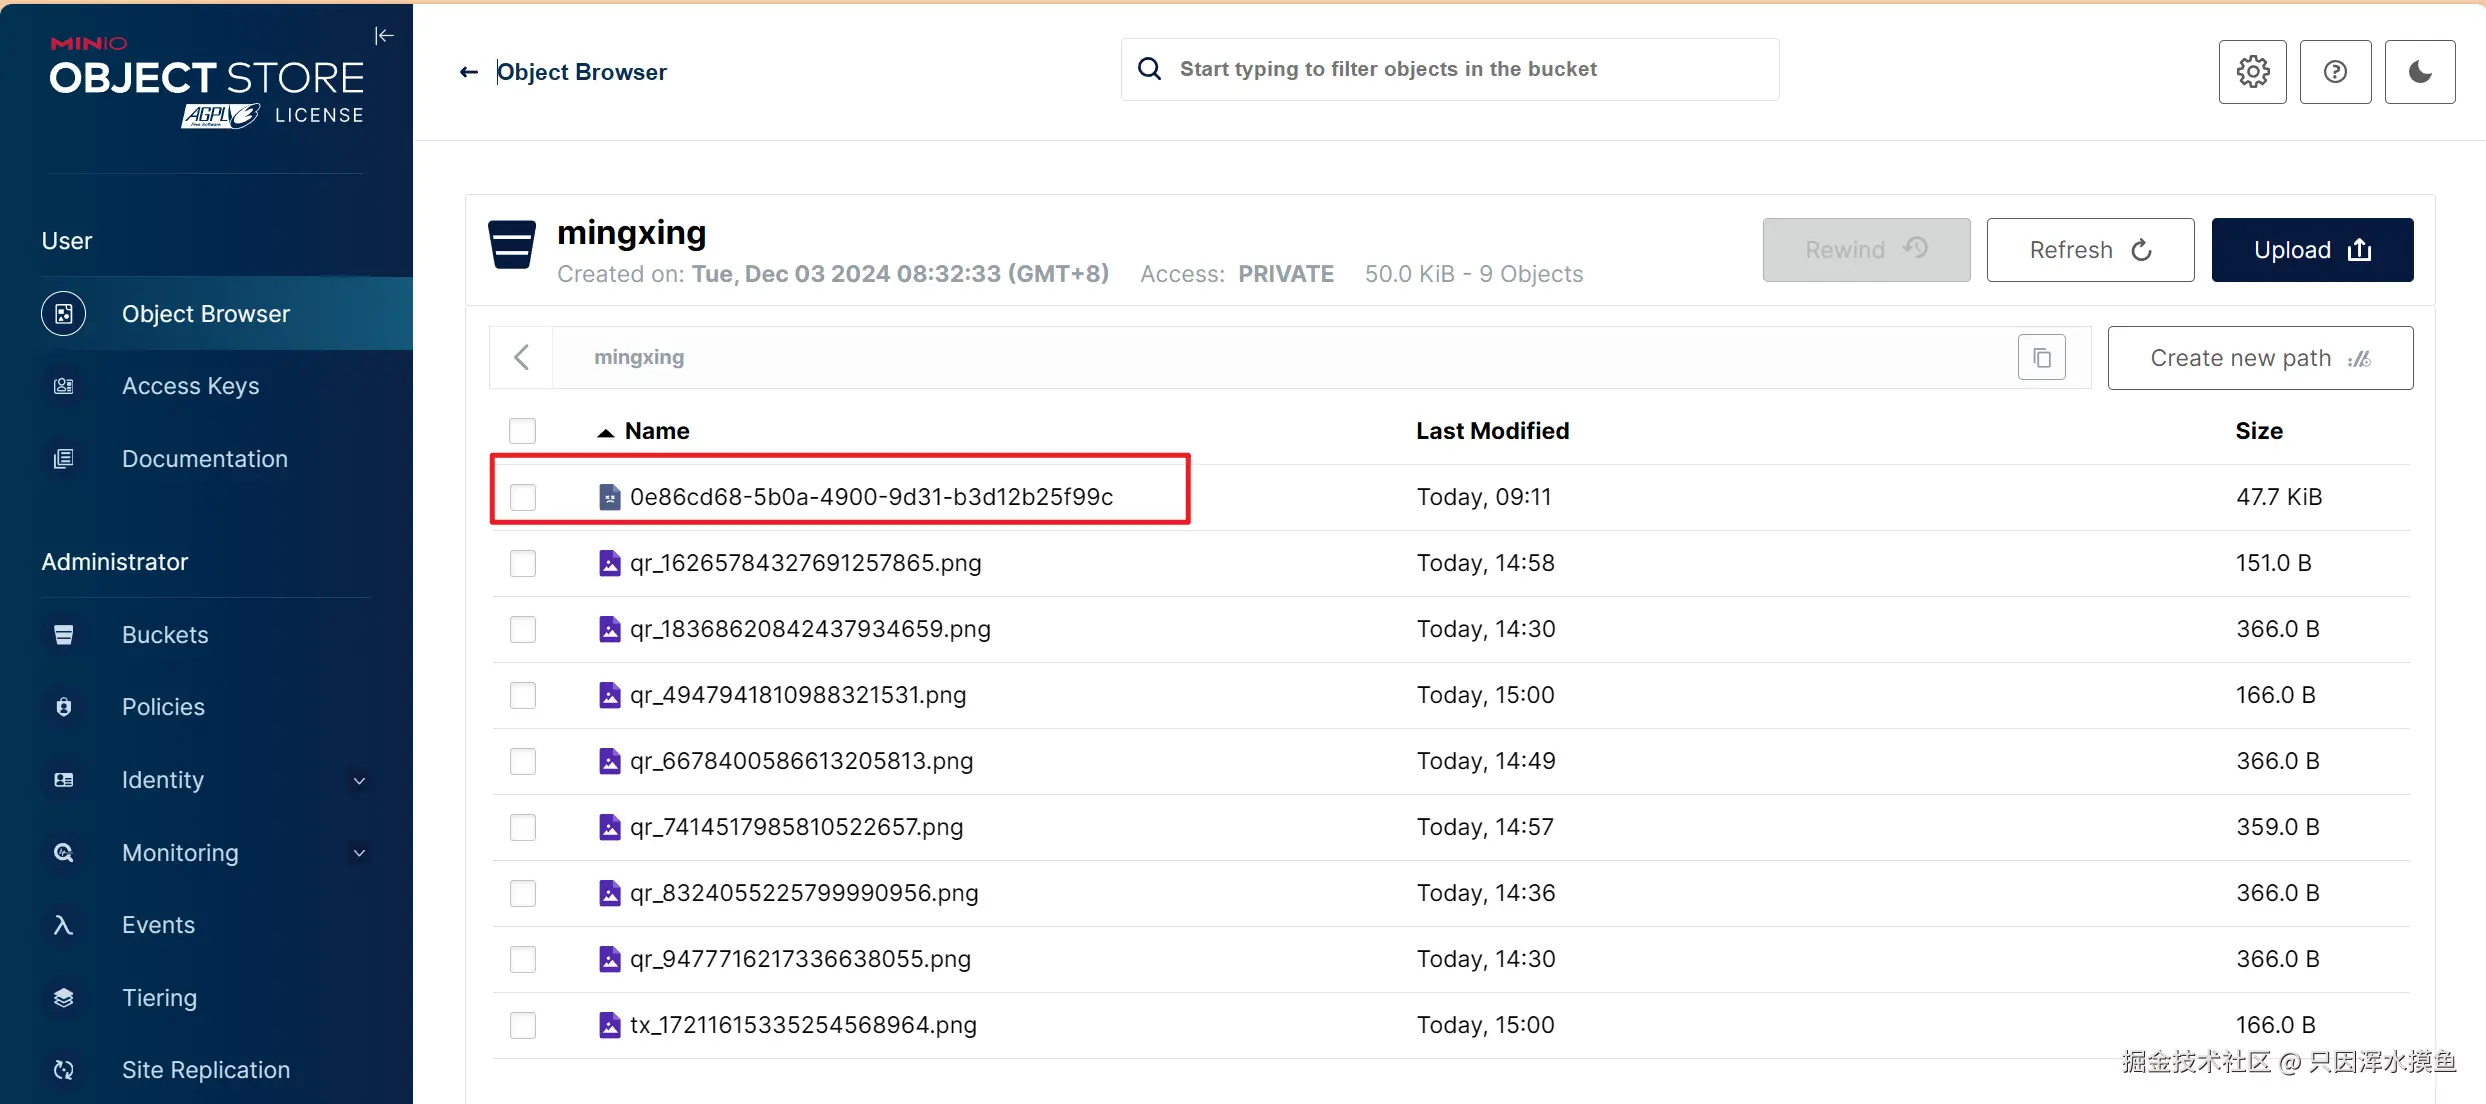Go back using path chevron arrow
The height and width of the screenshot is (1104, 2486).
(521, 358)
